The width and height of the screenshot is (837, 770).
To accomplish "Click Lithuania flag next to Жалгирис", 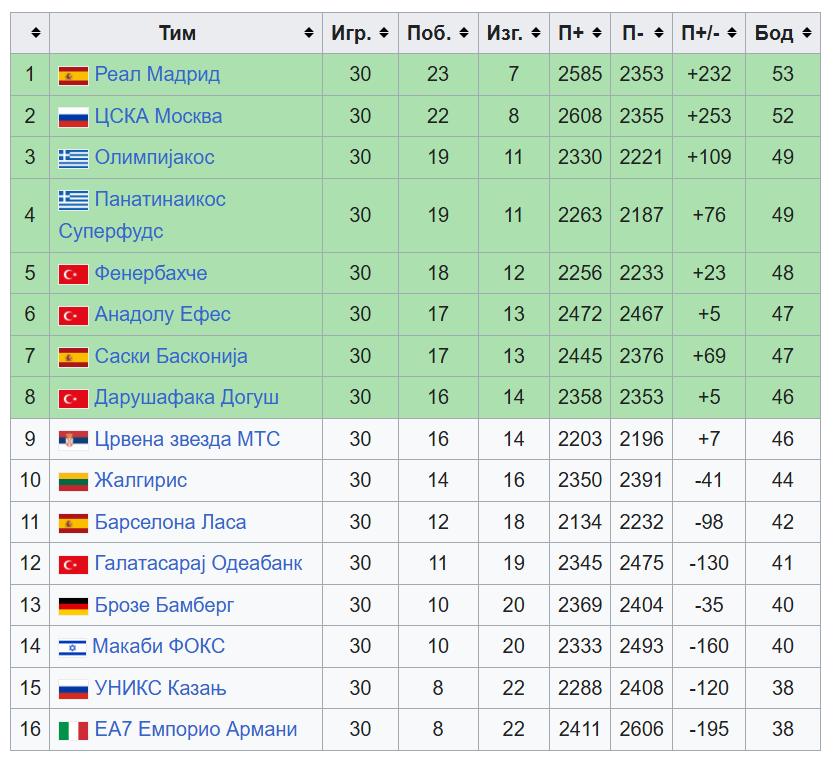I will click(73, 481).
